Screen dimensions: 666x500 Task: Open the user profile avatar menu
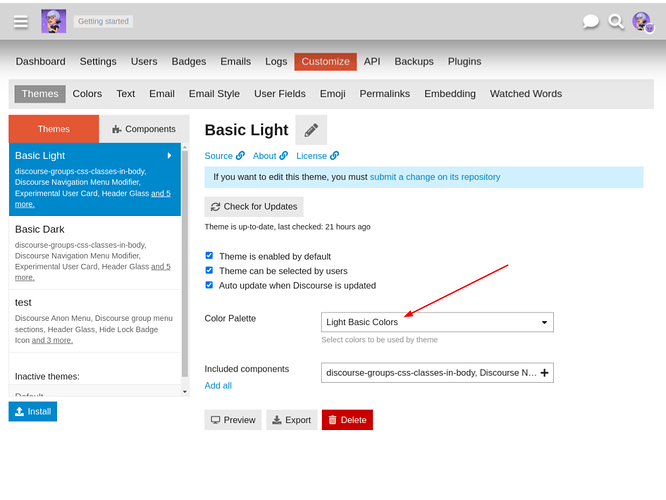pyautogui.click(x=642, y=22)
